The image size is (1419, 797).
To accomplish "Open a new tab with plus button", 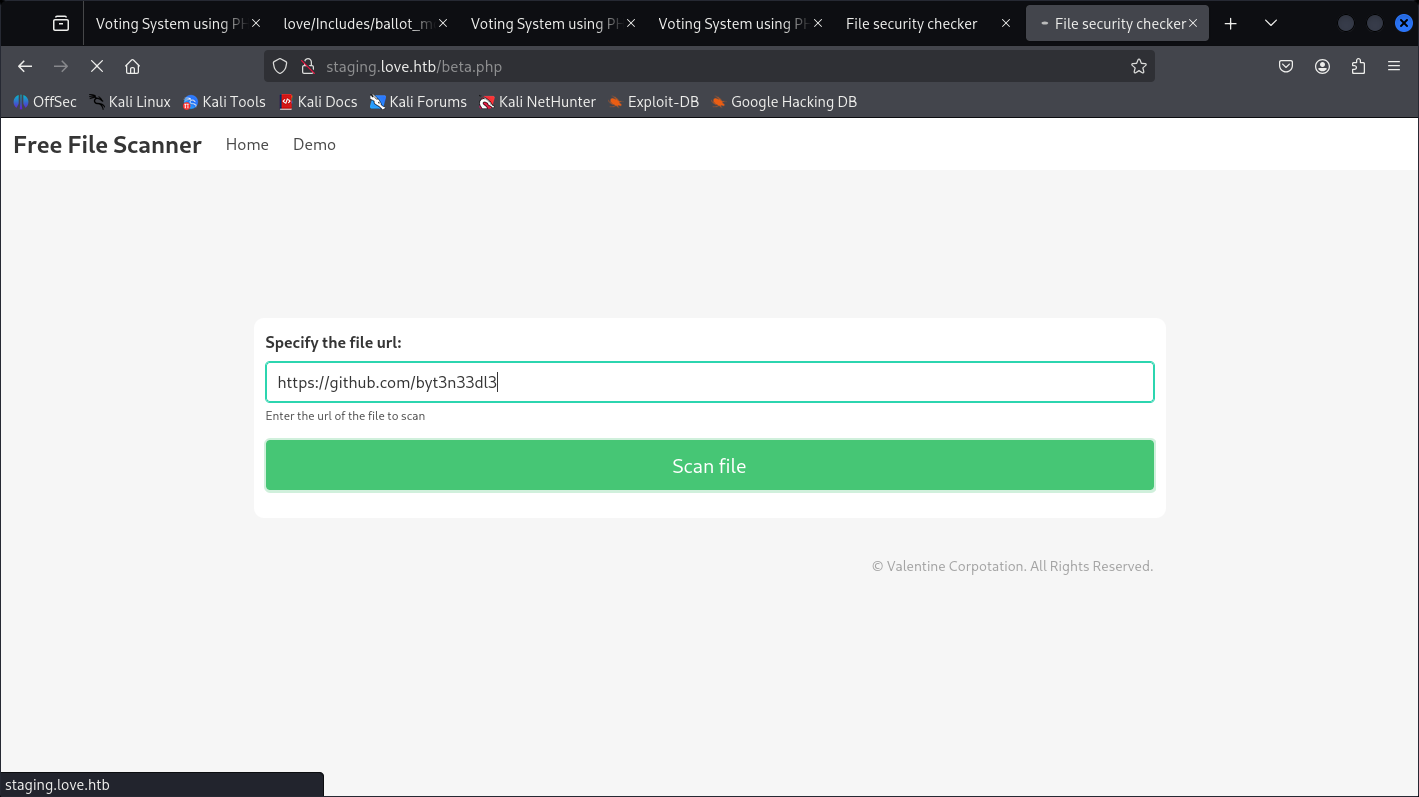I will click(1231, 23).
